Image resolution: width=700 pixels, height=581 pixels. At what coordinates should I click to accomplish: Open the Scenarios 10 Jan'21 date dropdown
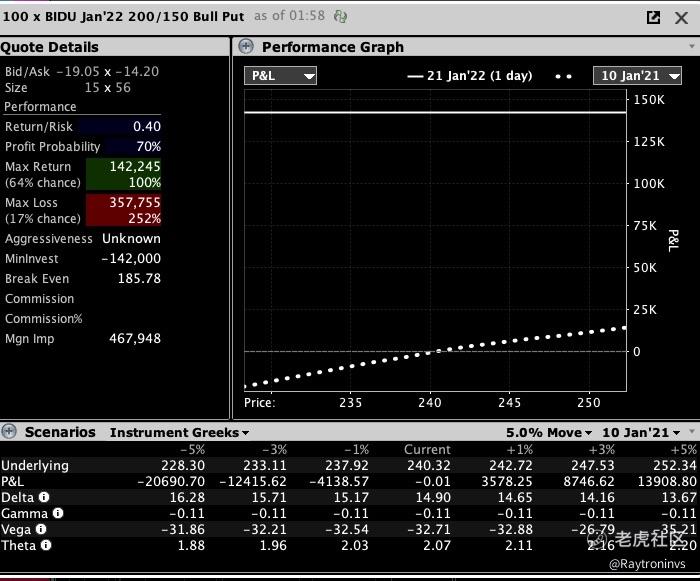click(641, 432)
